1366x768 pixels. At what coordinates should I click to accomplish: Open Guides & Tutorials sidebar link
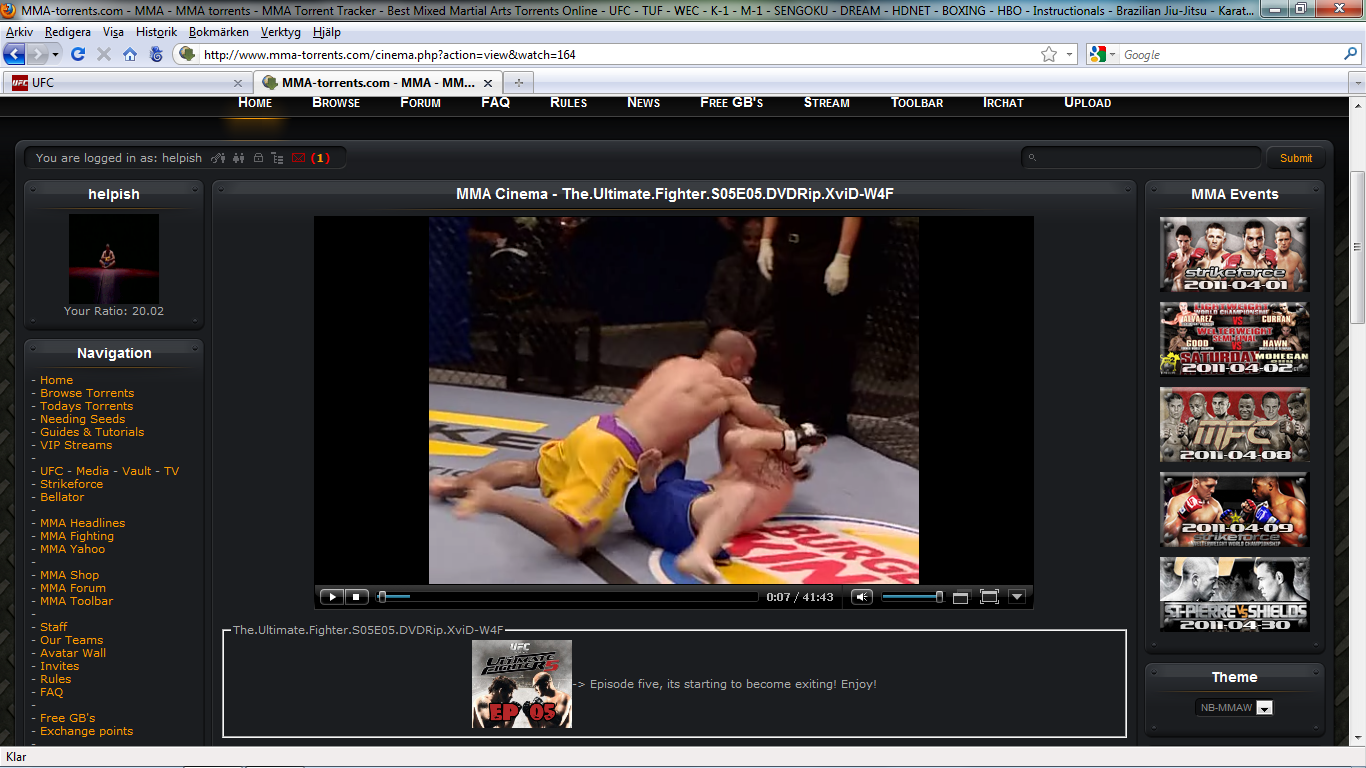[x=92, y=432]
